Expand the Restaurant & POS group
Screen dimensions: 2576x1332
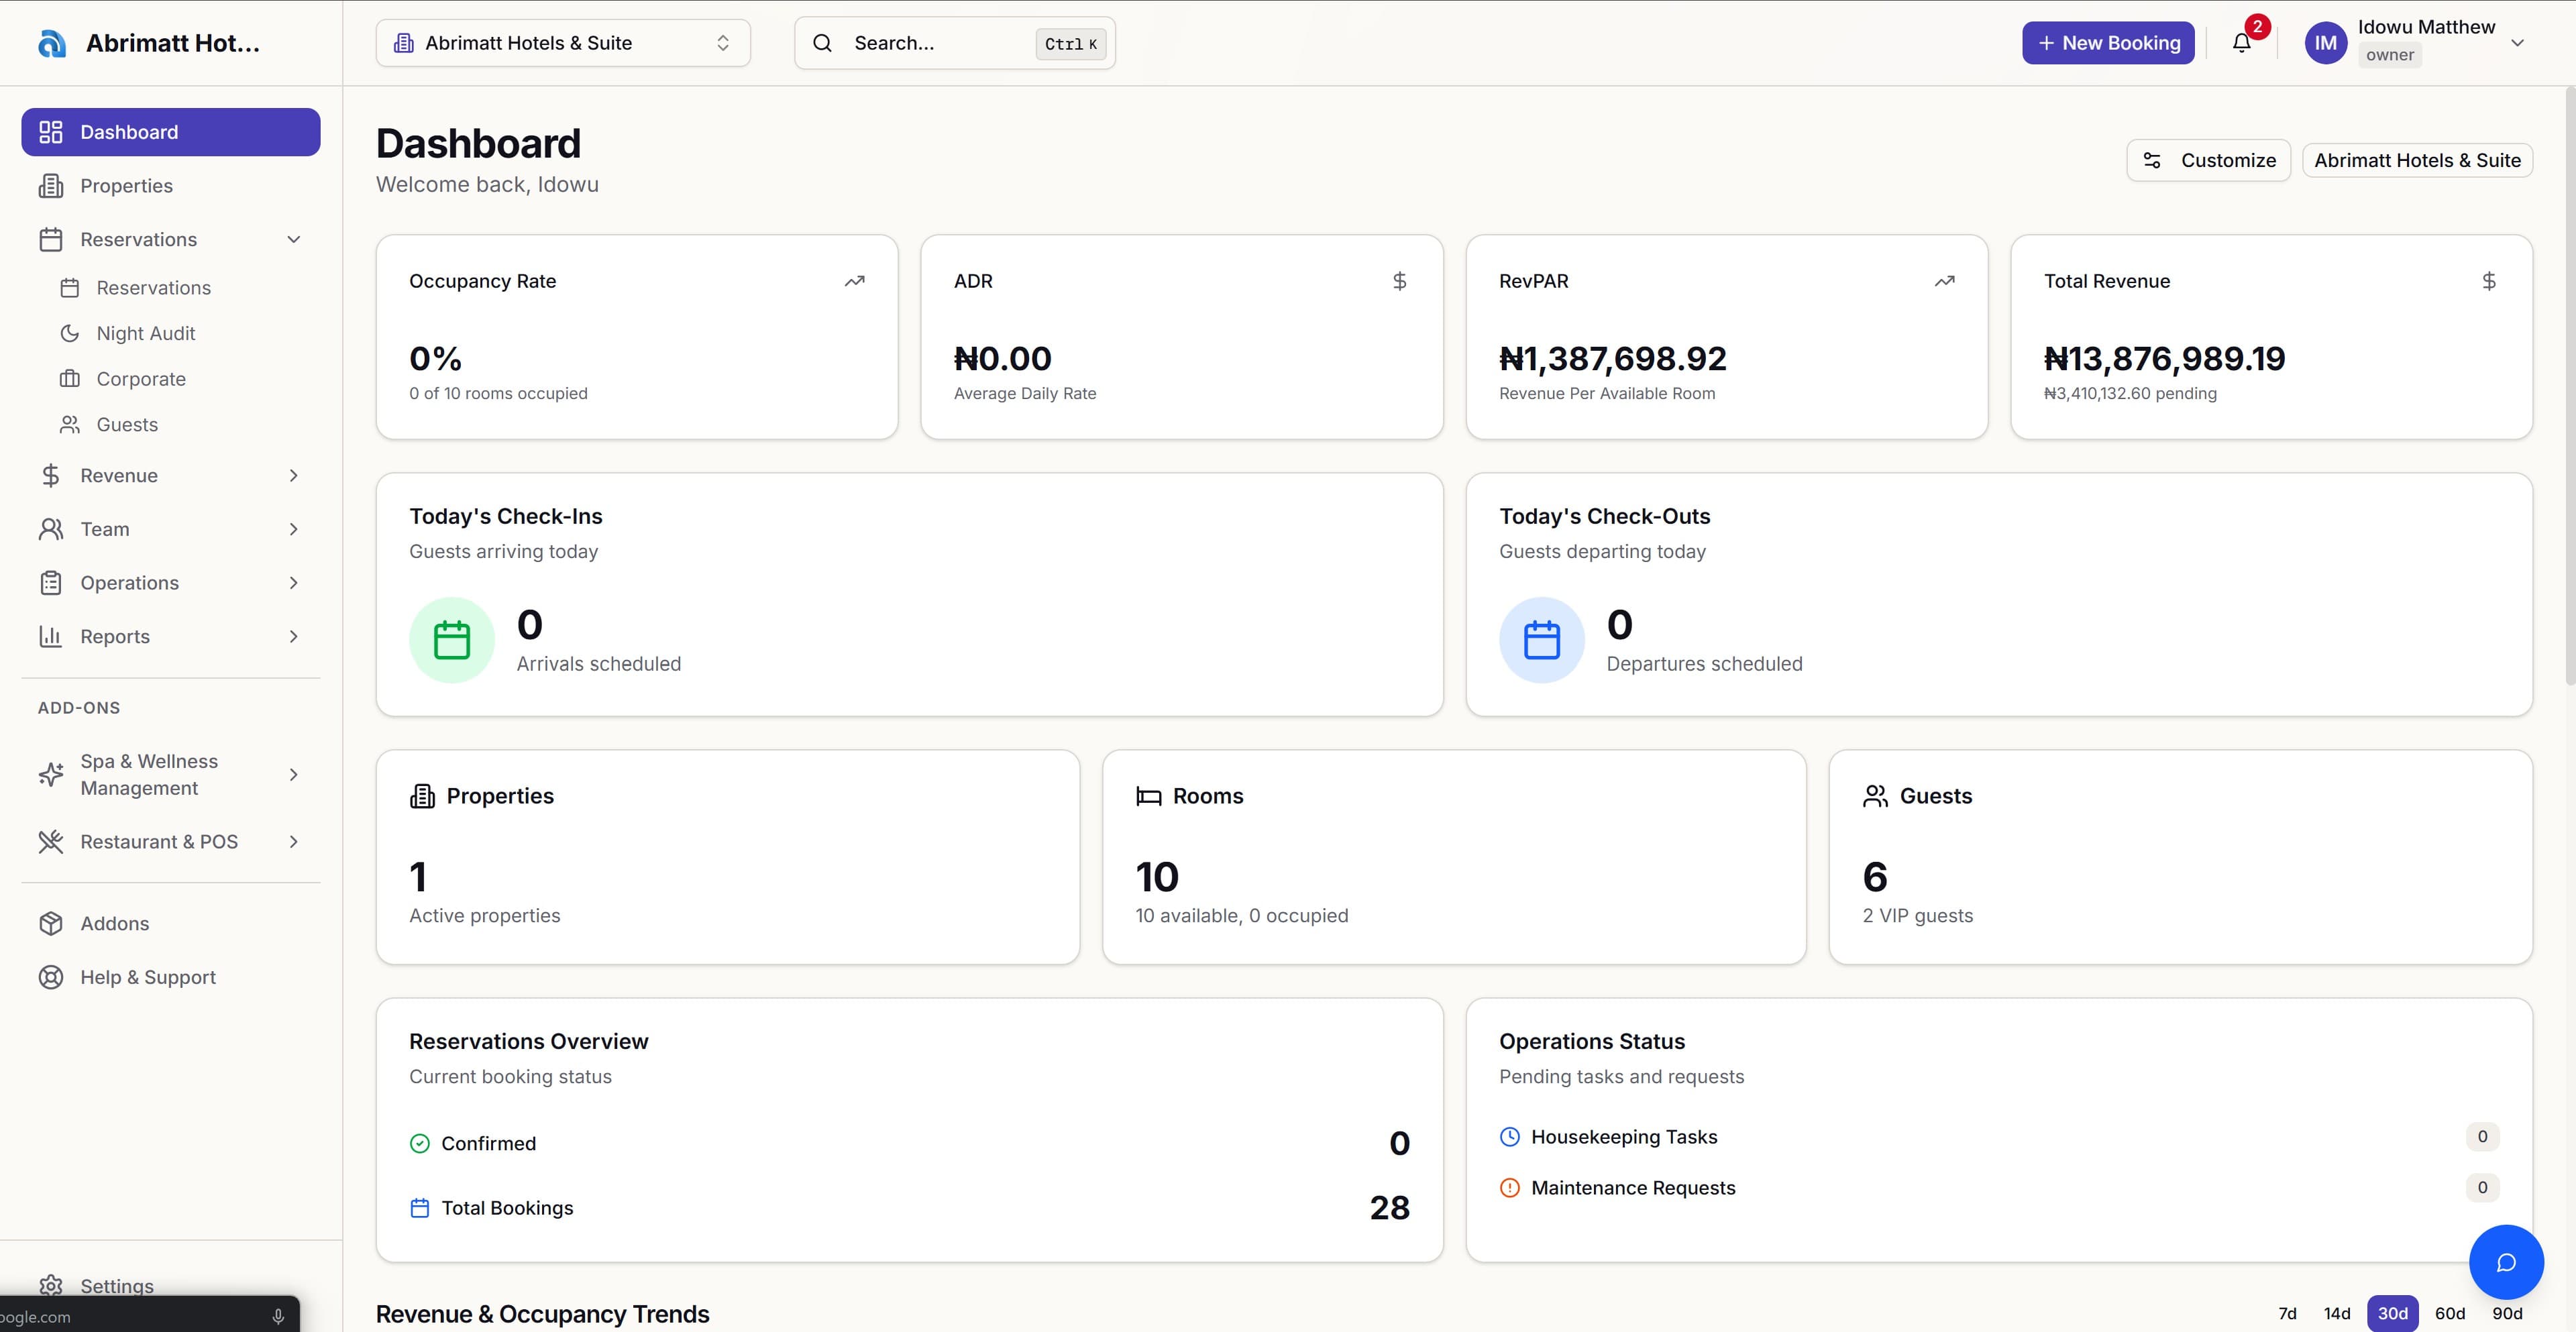pos(294,842)
